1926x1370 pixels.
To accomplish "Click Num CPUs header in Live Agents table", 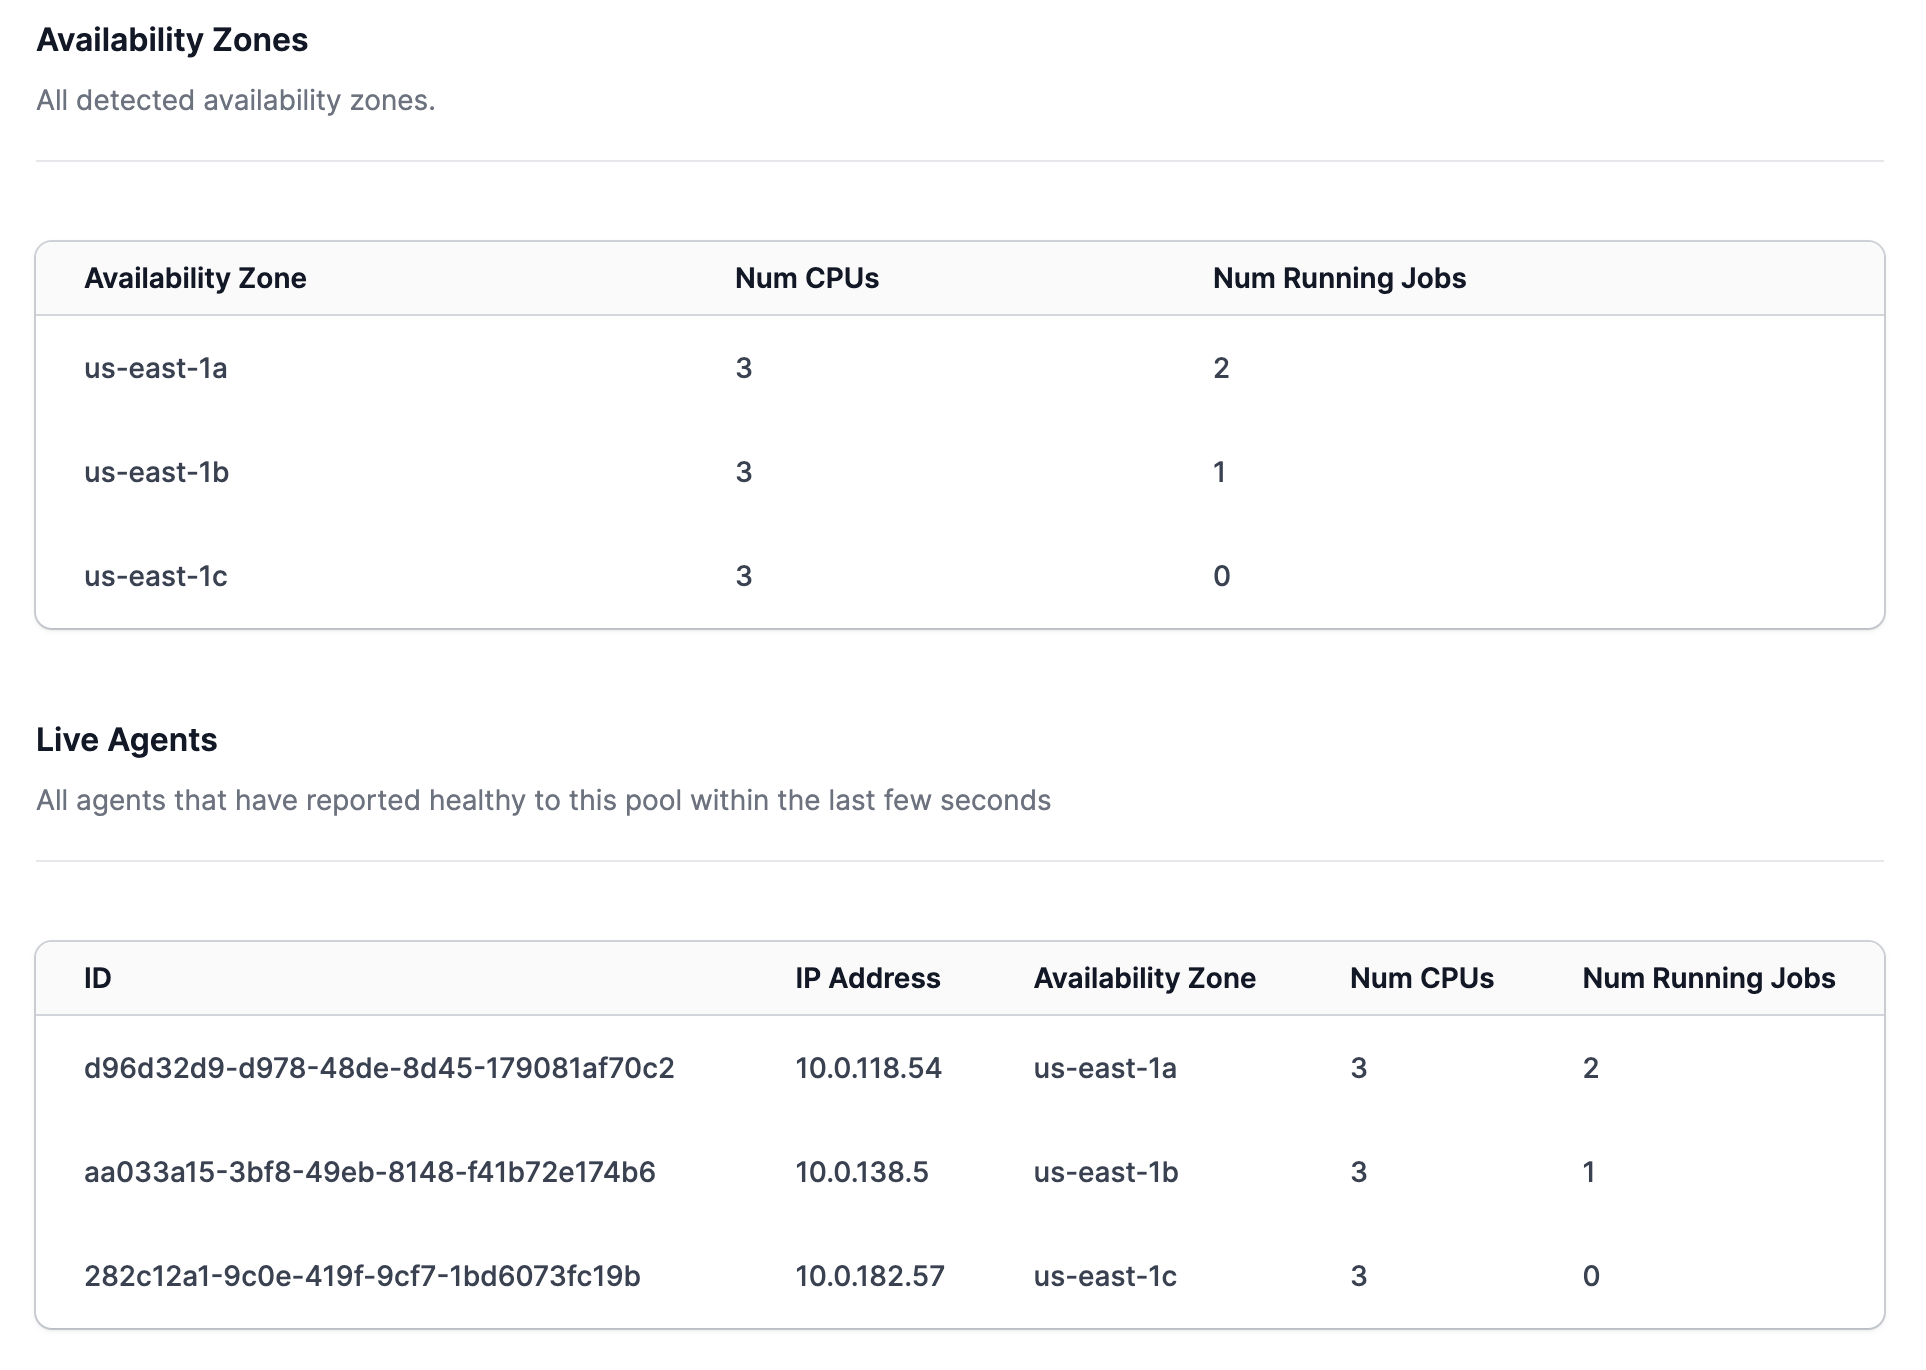I will click(1421, 978).
